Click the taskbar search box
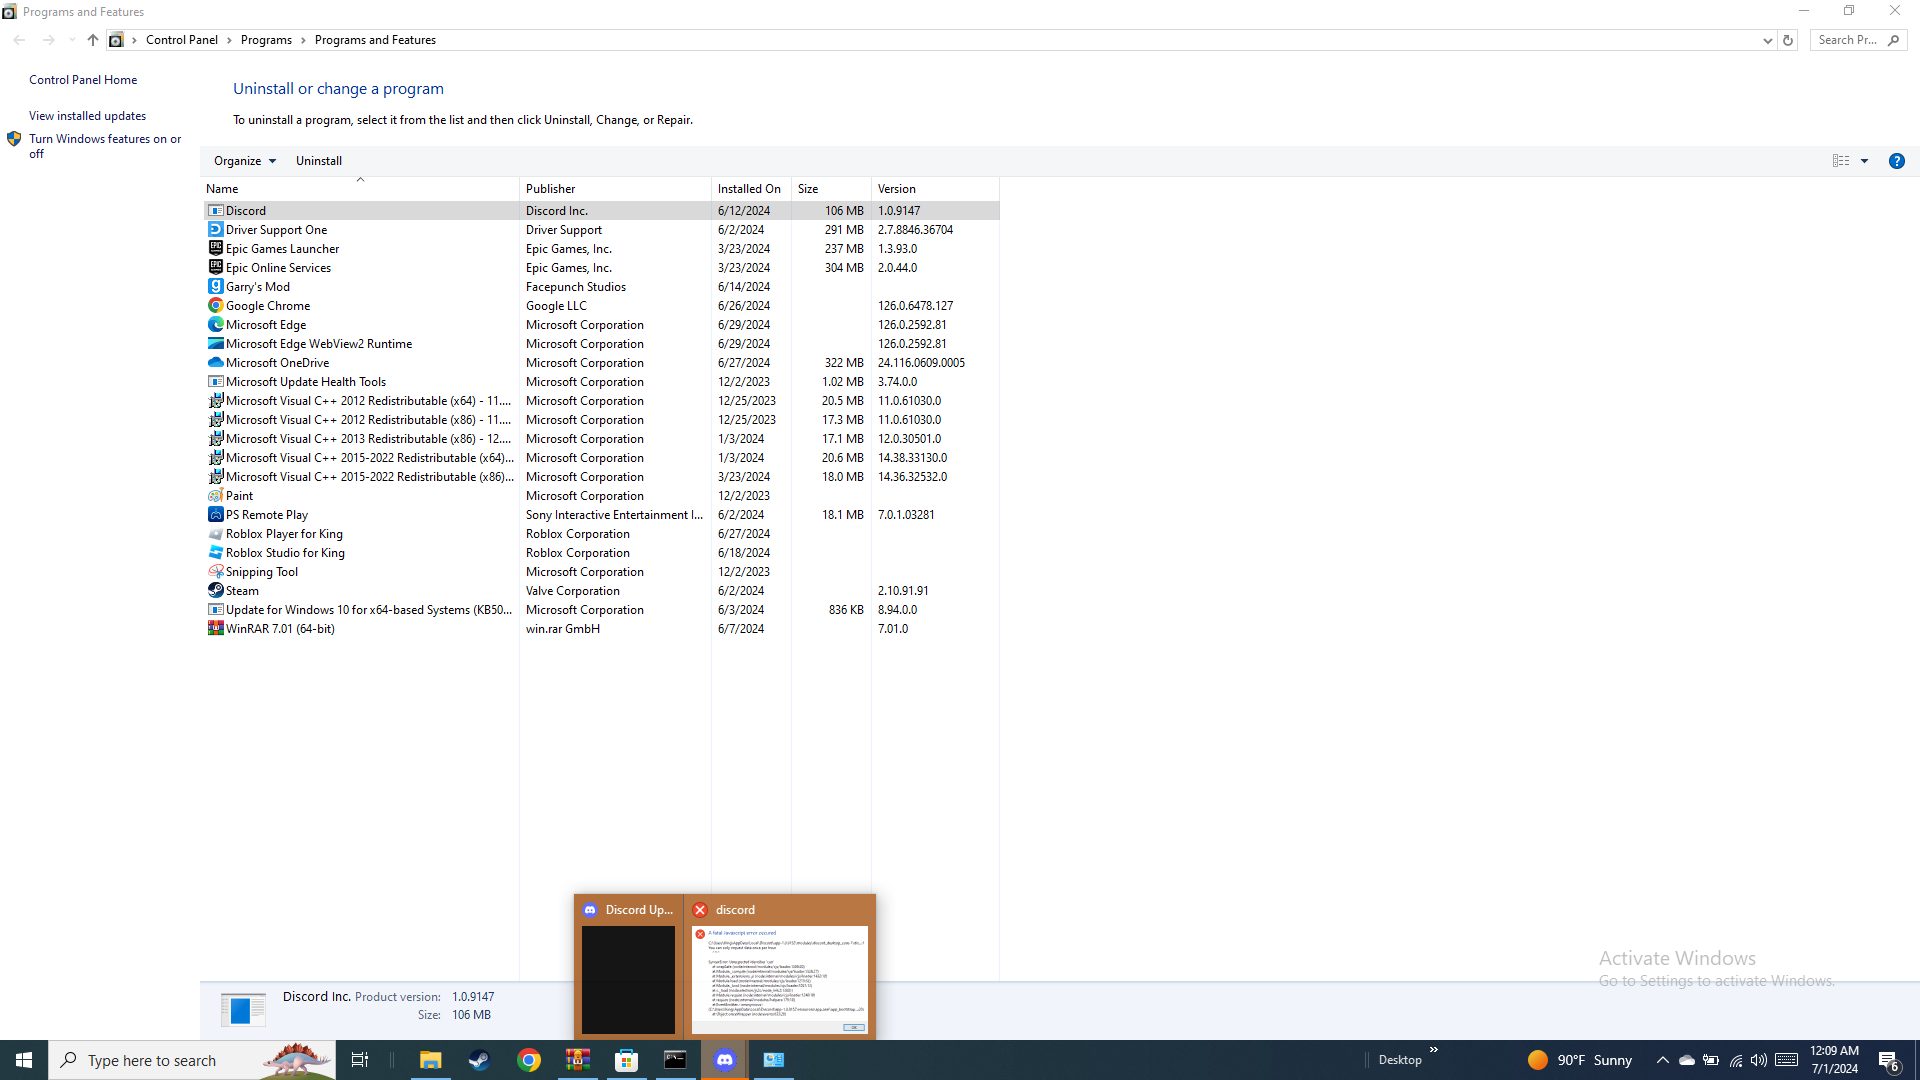Image resolution: width=1920 pixels, height=1080 pixels. (192, 1060)
